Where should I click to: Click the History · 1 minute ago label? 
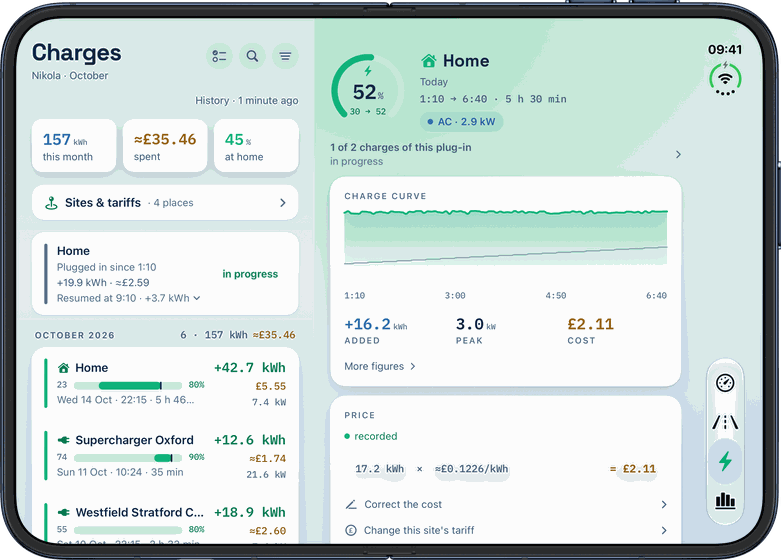coord(247,101)
